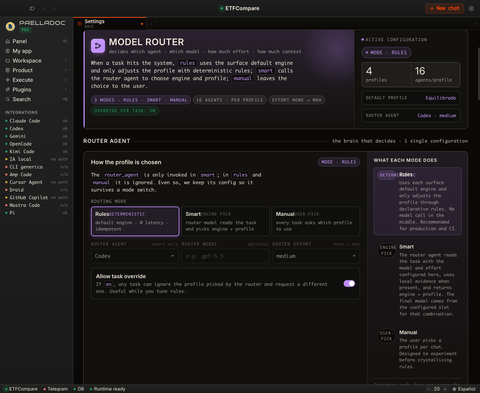Screen dimensions: 480x393
Task: Click the Claude Code integration status dot
Action: coord(6,121)
